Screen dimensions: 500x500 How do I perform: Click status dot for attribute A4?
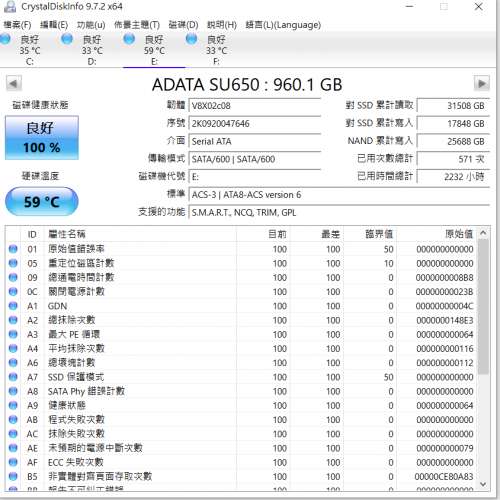point(13,348)
